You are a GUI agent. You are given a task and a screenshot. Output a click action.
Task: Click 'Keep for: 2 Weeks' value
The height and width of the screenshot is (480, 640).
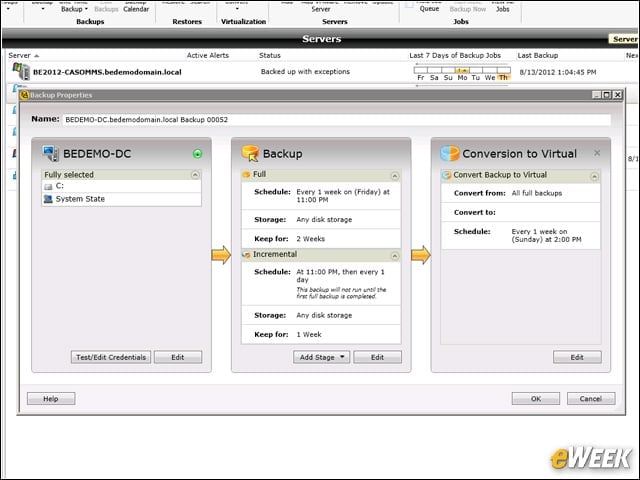[x=311, y=239]
